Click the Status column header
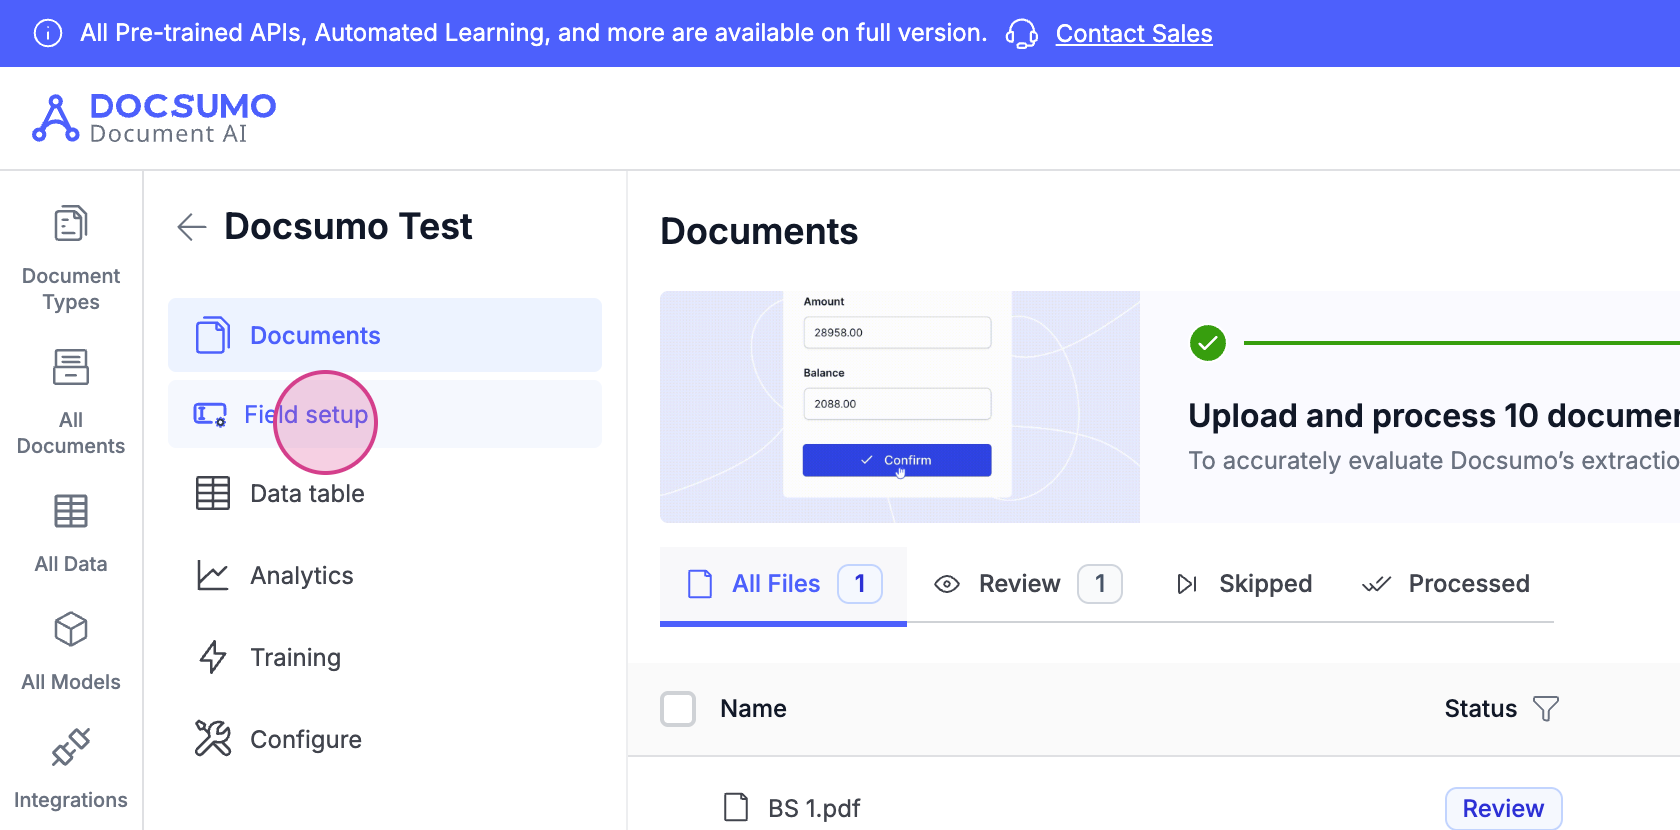 coord(1480,709)
